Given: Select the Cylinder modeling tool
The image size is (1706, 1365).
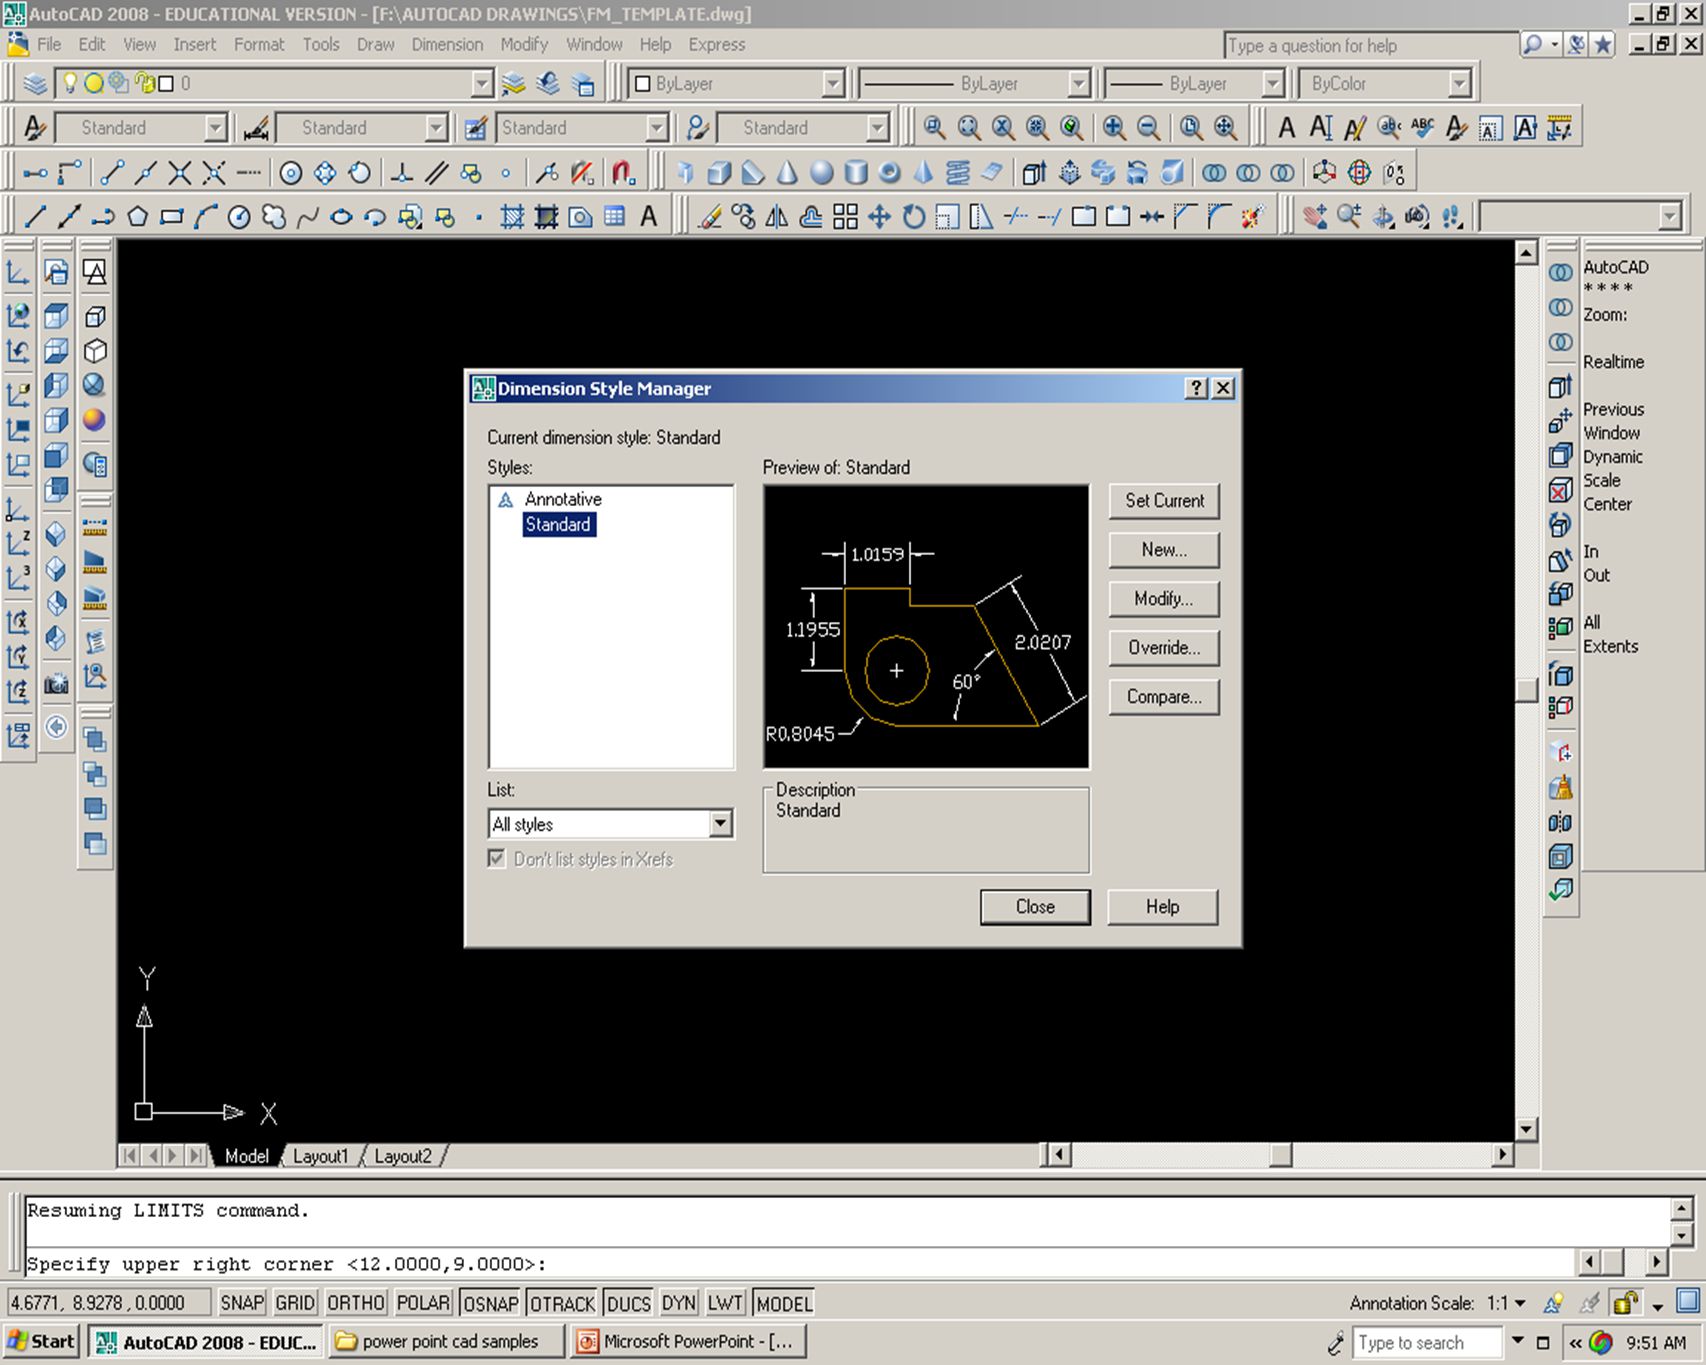Looking at the screenshot, I should [x=855, y=172].
